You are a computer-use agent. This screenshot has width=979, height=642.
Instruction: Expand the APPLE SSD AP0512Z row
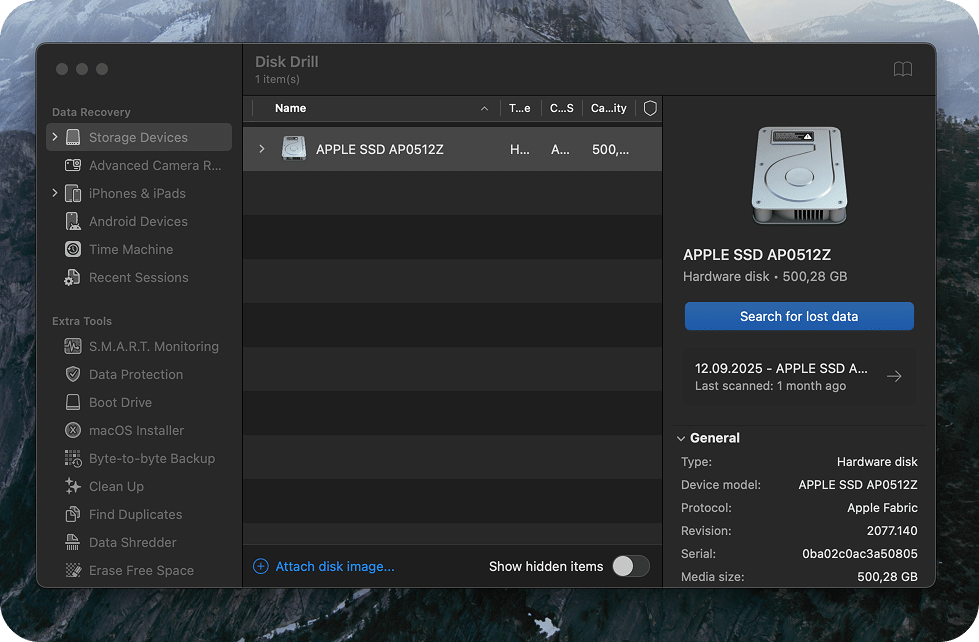click(x=261, y=147)
